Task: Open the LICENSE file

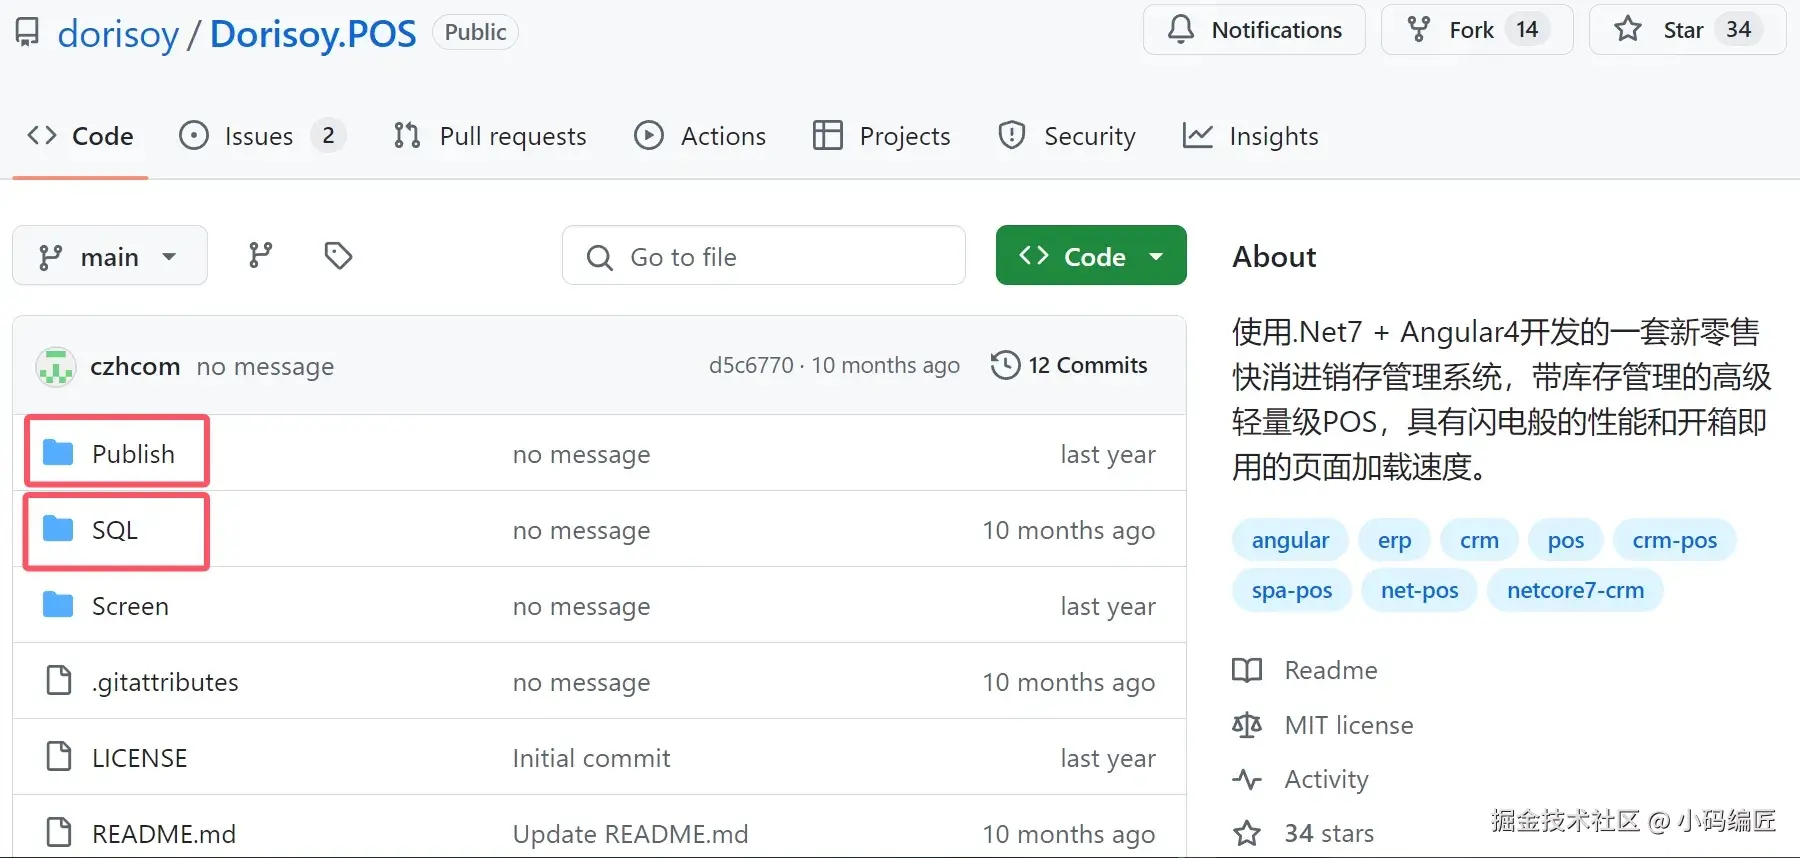Action: [139, 758]
